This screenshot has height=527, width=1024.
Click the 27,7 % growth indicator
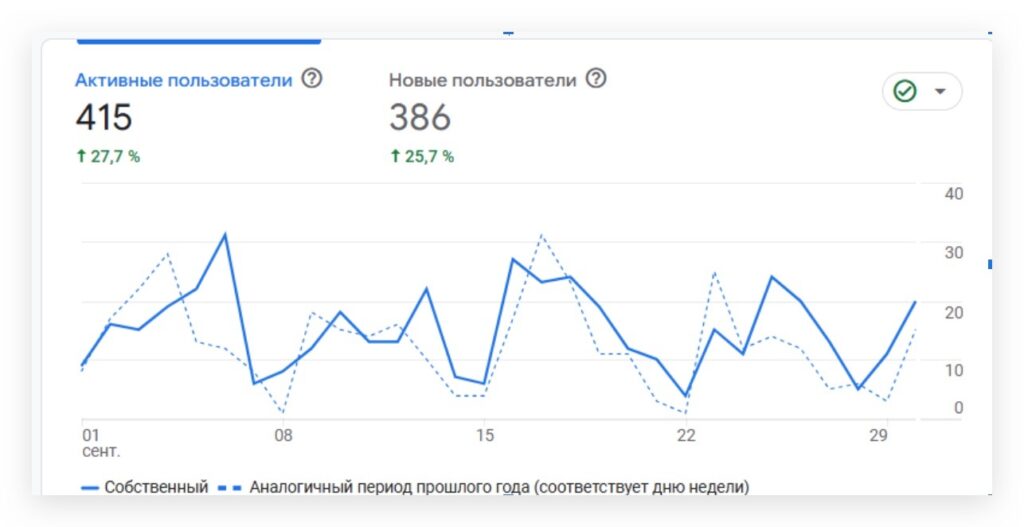click(108, 157)
